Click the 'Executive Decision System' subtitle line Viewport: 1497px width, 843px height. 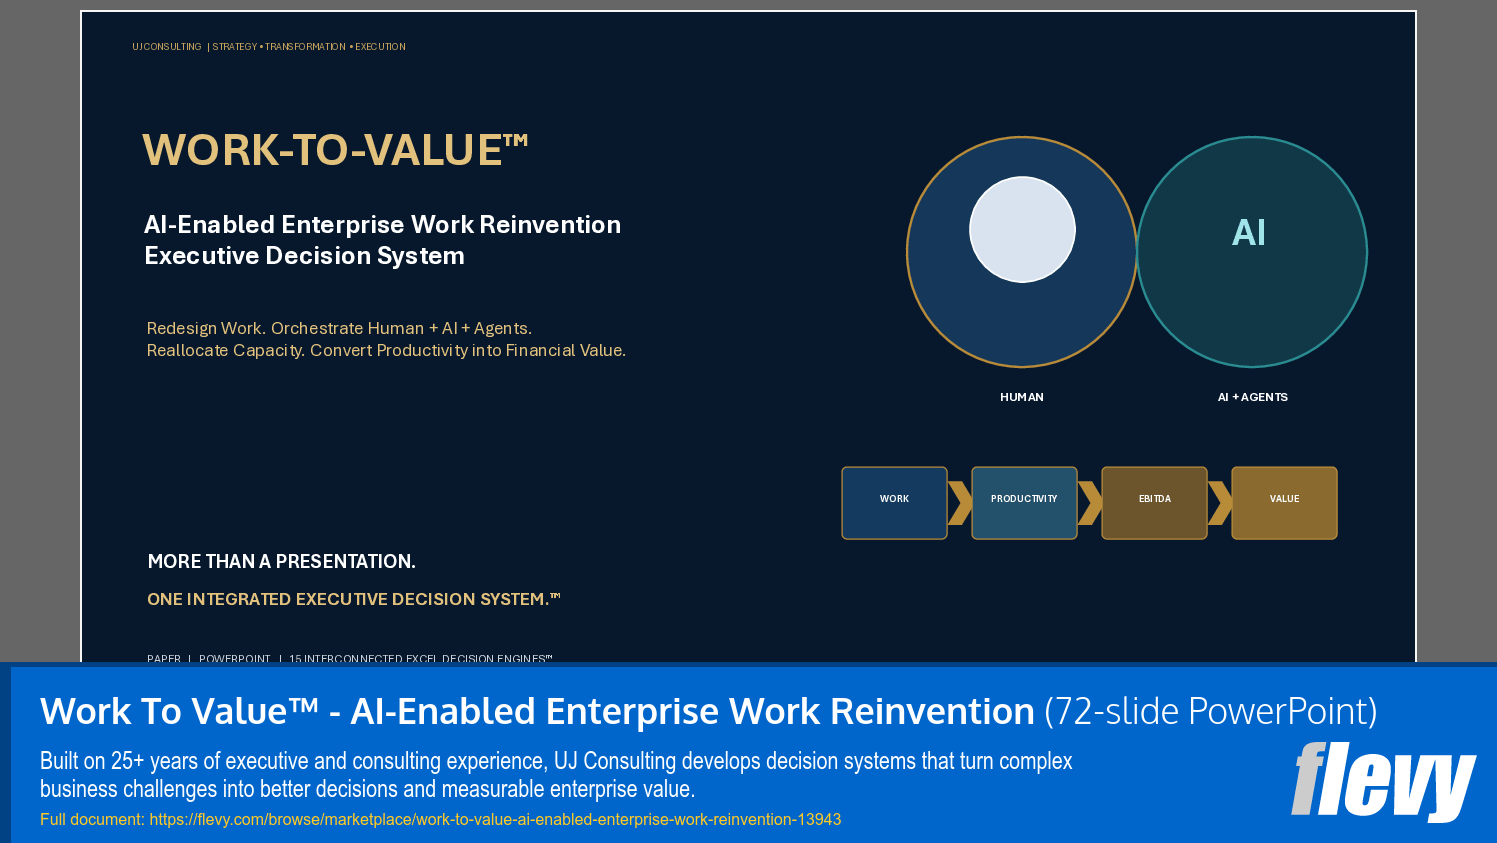click(x=304, y=256)
